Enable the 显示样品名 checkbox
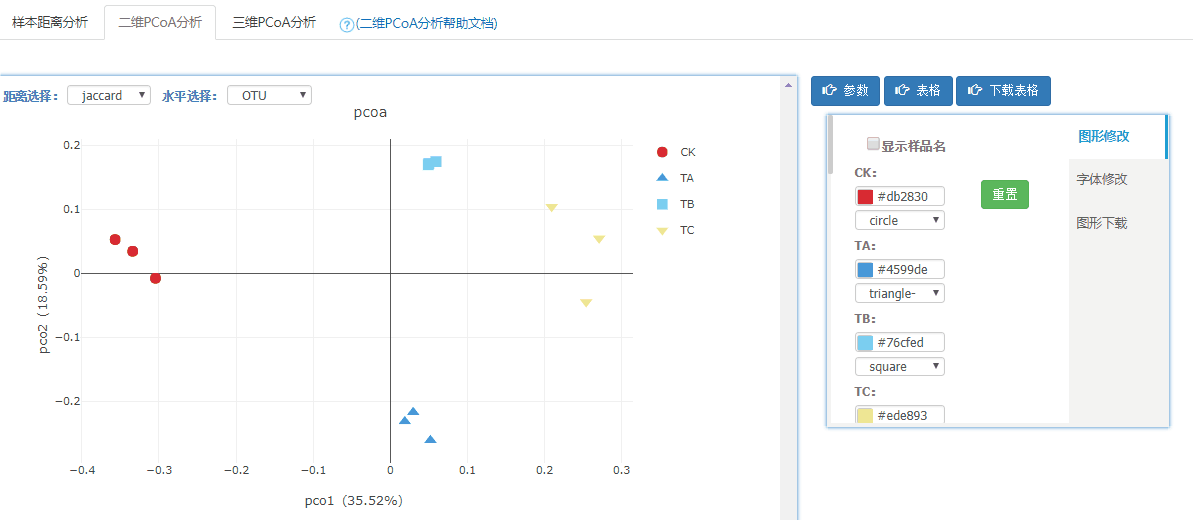 point(873,144)
